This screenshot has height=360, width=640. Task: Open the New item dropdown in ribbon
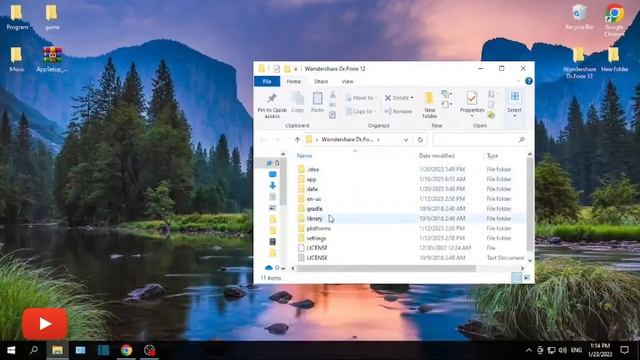point(447,94)
